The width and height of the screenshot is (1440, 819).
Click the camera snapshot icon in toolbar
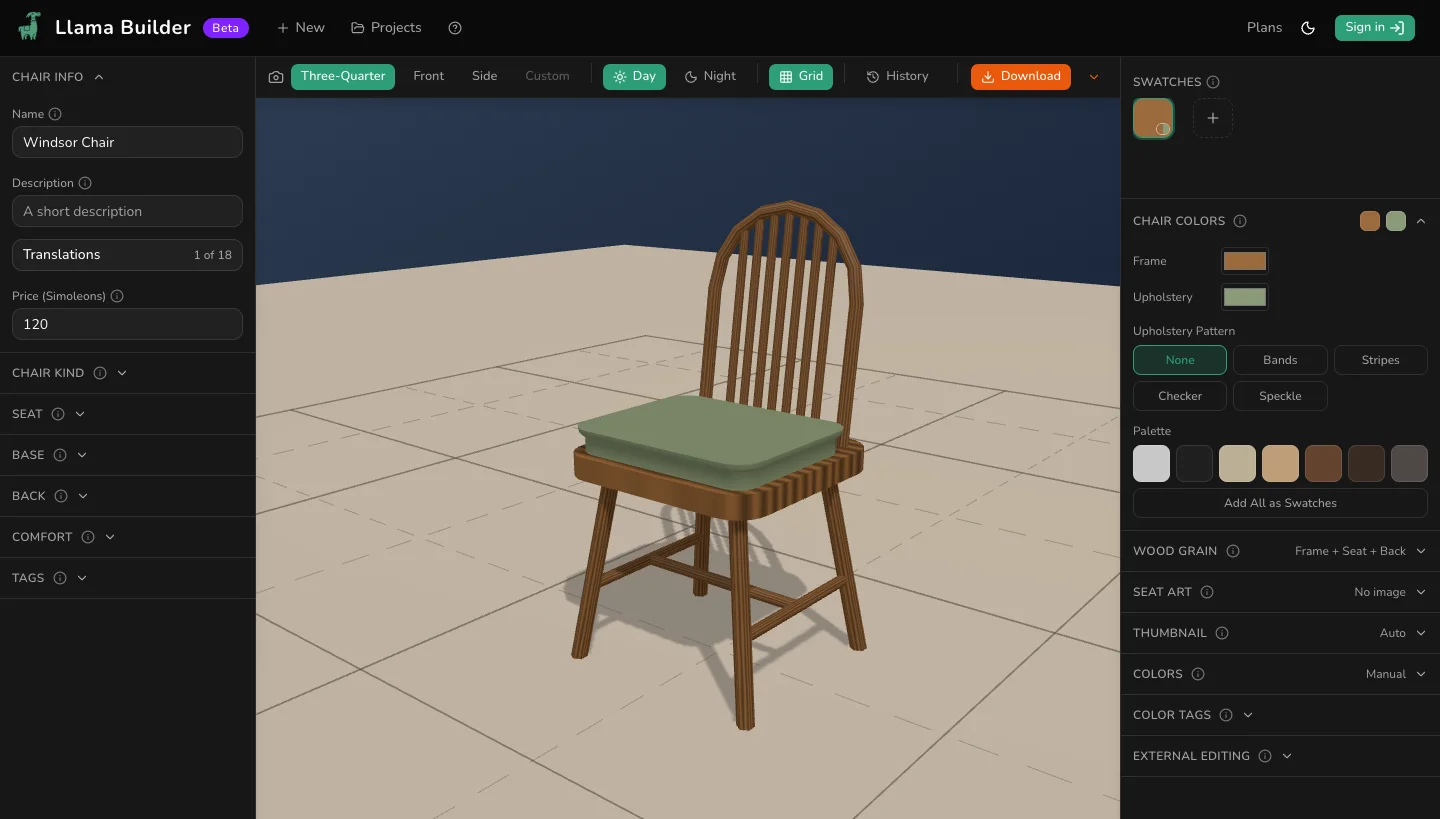[276, 77]
